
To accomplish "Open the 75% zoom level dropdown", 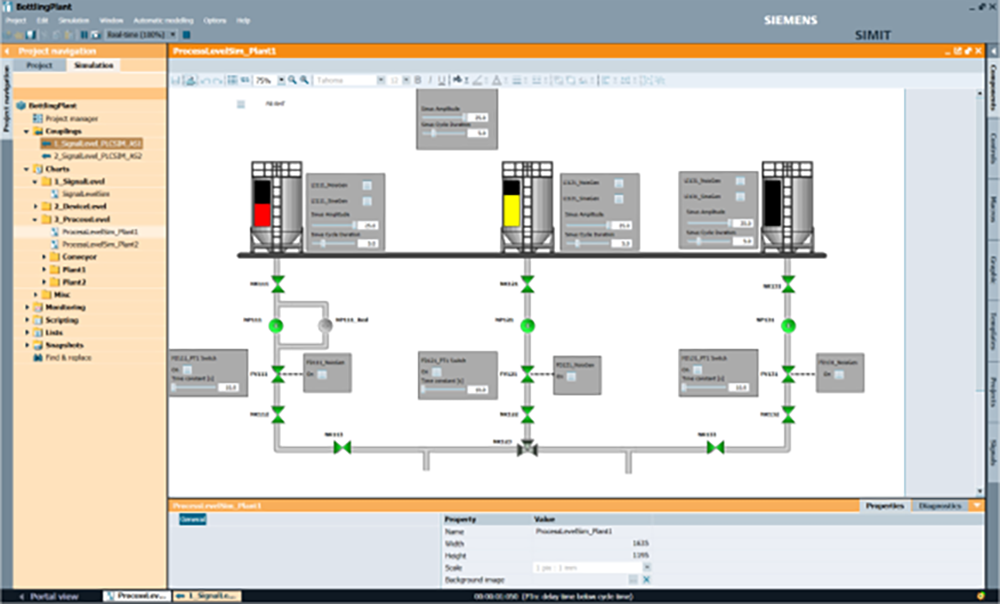I will coord(280,80).
